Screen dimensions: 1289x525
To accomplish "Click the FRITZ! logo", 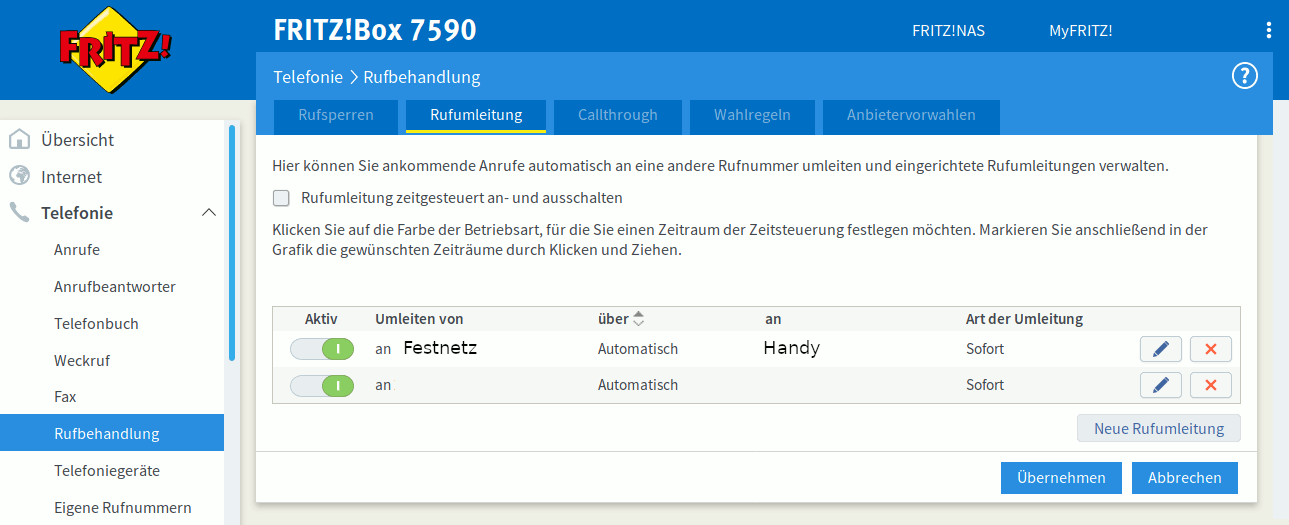I will click(115, 50).
